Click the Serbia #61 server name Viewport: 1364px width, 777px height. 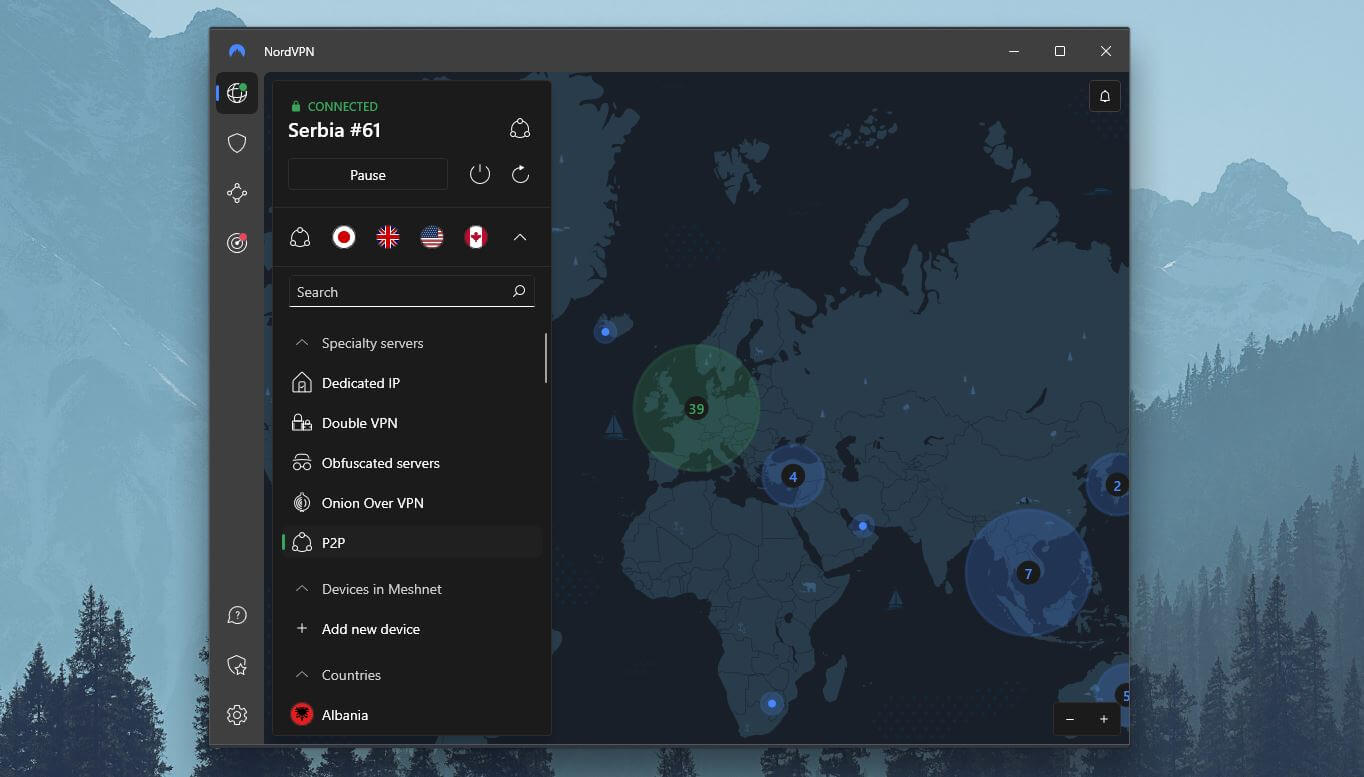pos(334,130)
